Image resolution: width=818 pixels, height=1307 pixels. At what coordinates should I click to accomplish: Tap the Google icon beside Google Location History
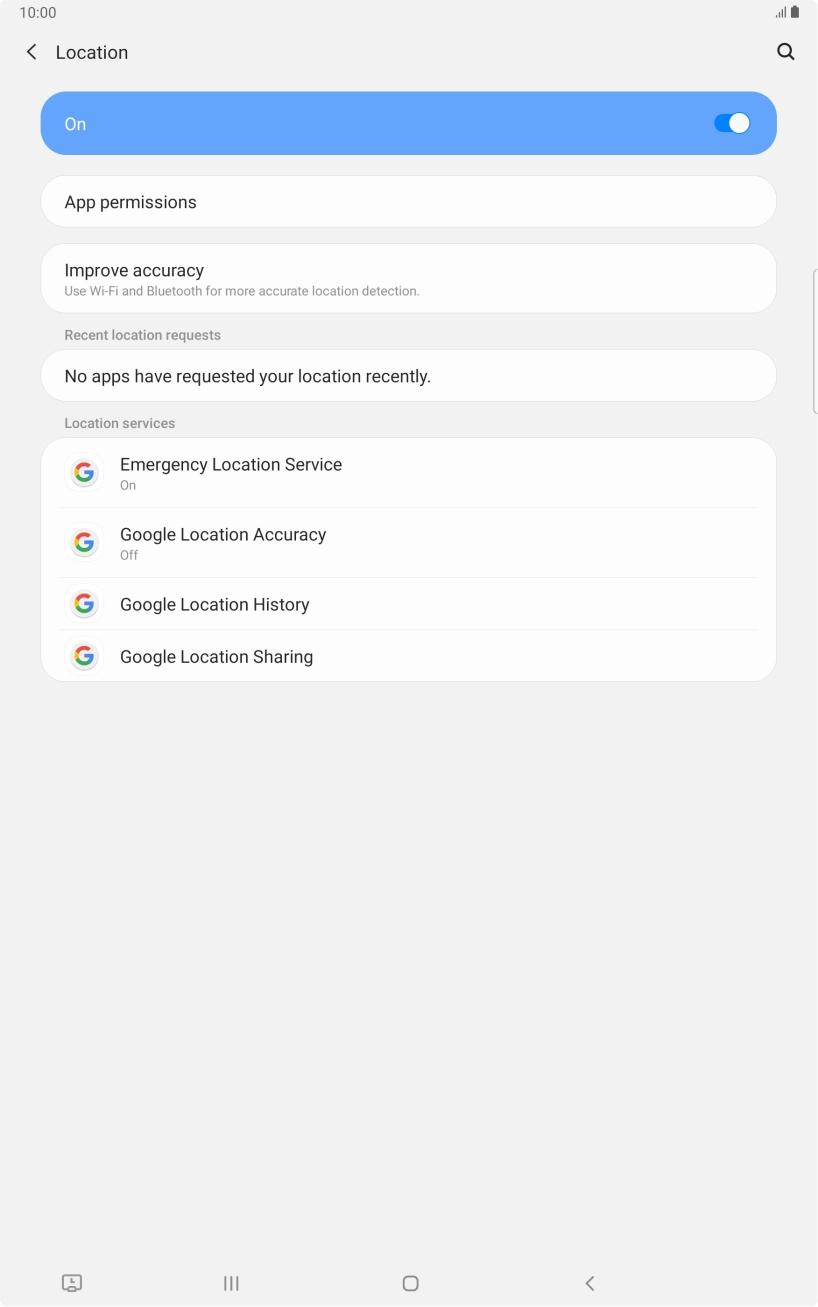tap(84, 604)
